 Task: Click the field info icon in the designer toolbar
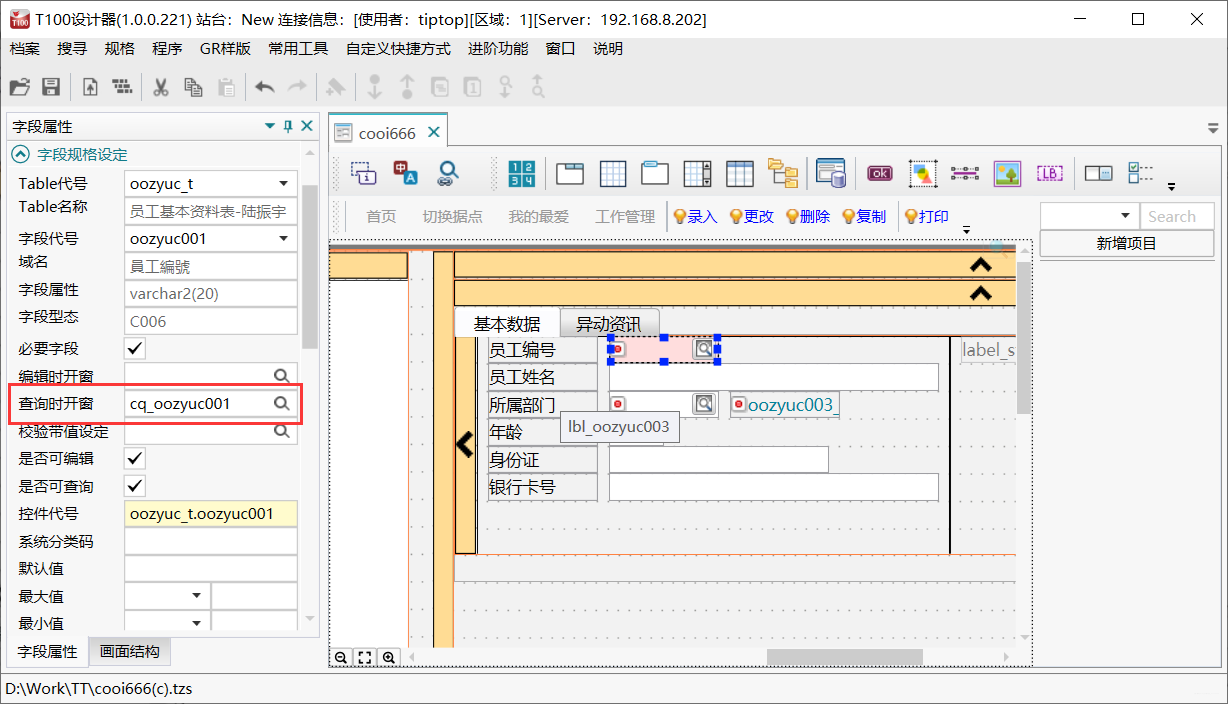(364, 173)
